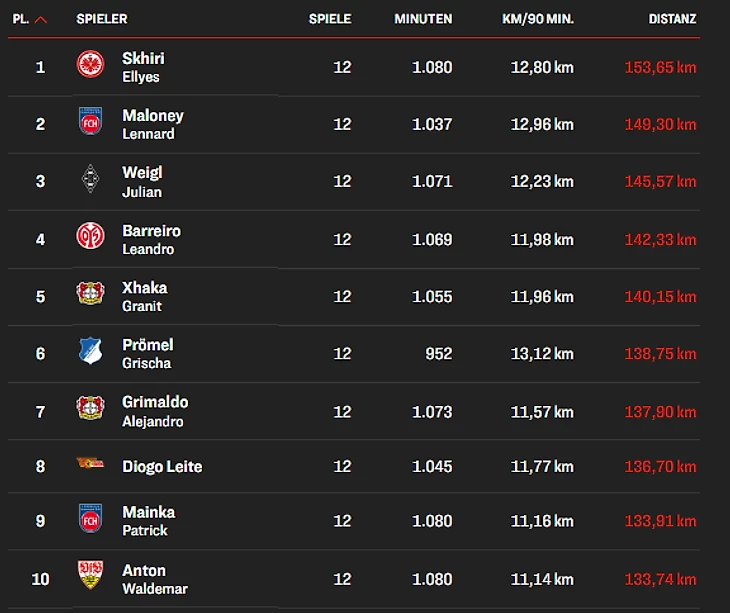This screenshot has height=613, width=730.
Task: Click the Mainz 05 crest beside Barreiro
Action: pyautogui.click(x=90, y=238)
